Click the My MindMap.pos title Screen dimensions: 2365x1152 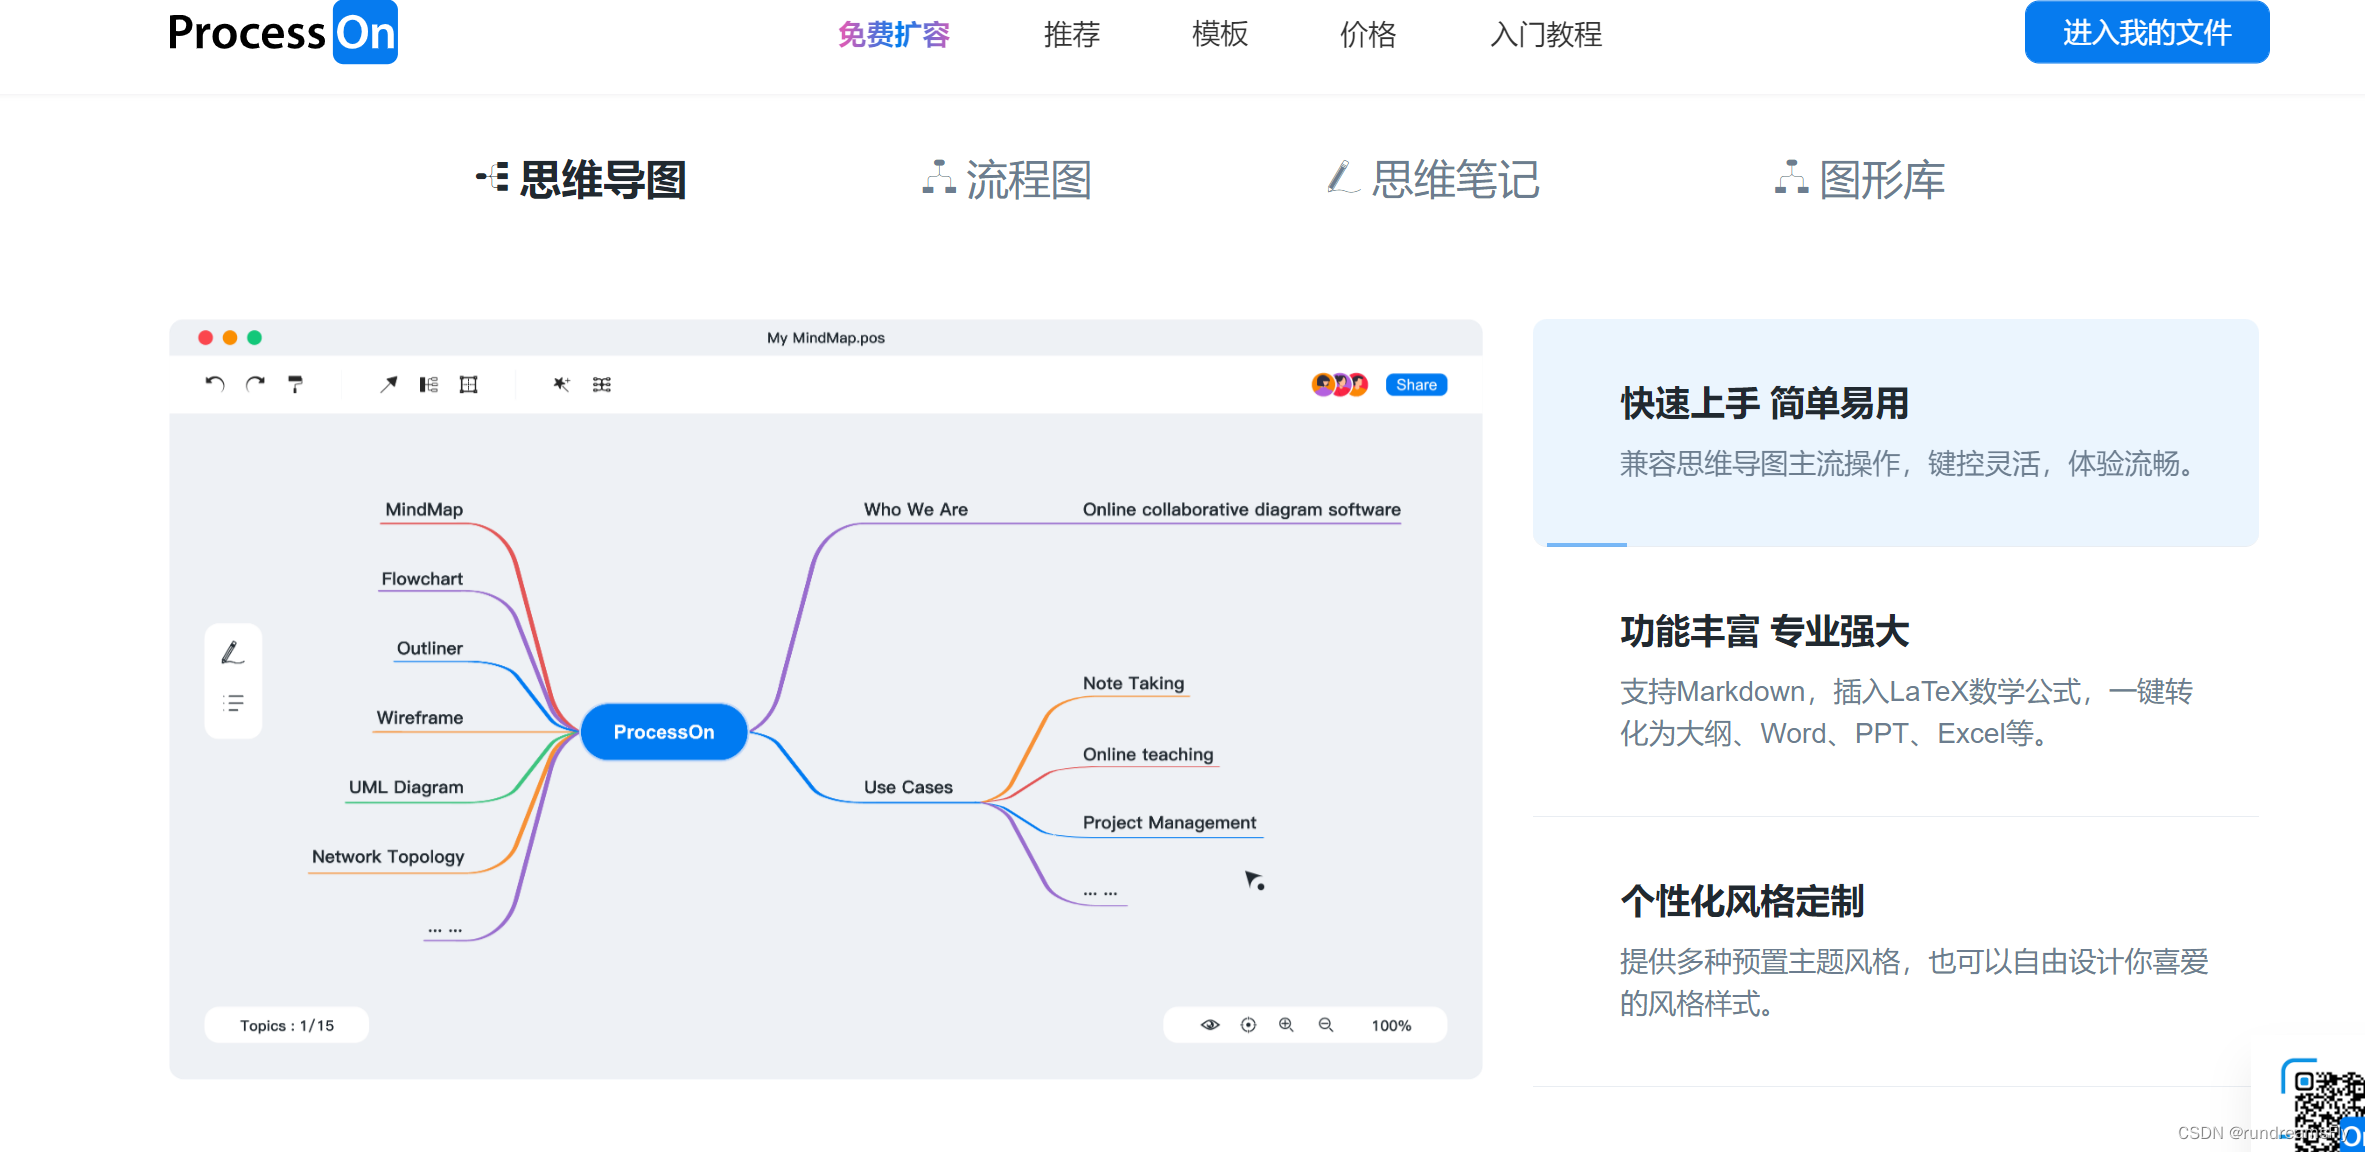(x=826, y=338)
